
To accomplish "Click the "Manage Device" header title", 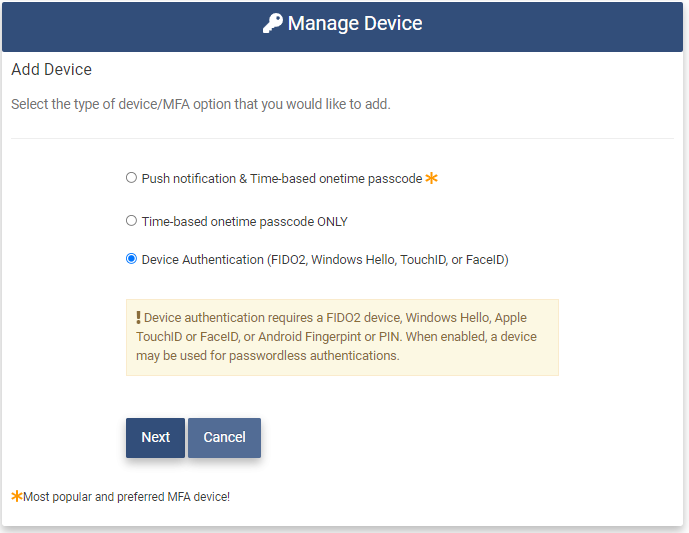I will pyautogui.click(x=355, y=24).
